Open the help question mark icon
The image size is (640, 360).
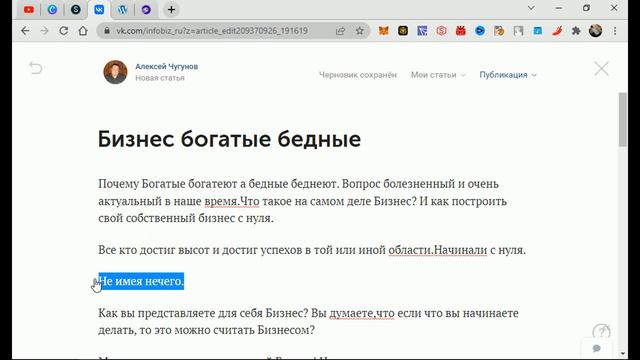[601, 332]
